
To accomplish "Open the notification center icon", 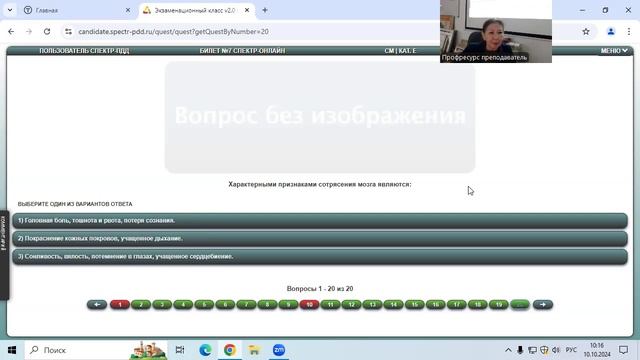I will pyautogui.click(x=624, y=350).
